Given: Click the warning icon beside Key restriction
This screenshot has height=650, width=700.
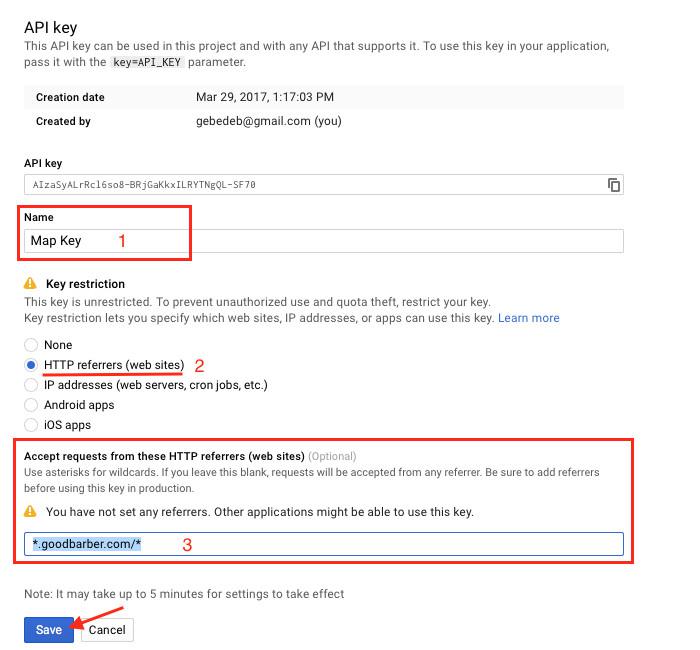Looking at the screenshot, I should pyautogui.click(x=30, y=284).
